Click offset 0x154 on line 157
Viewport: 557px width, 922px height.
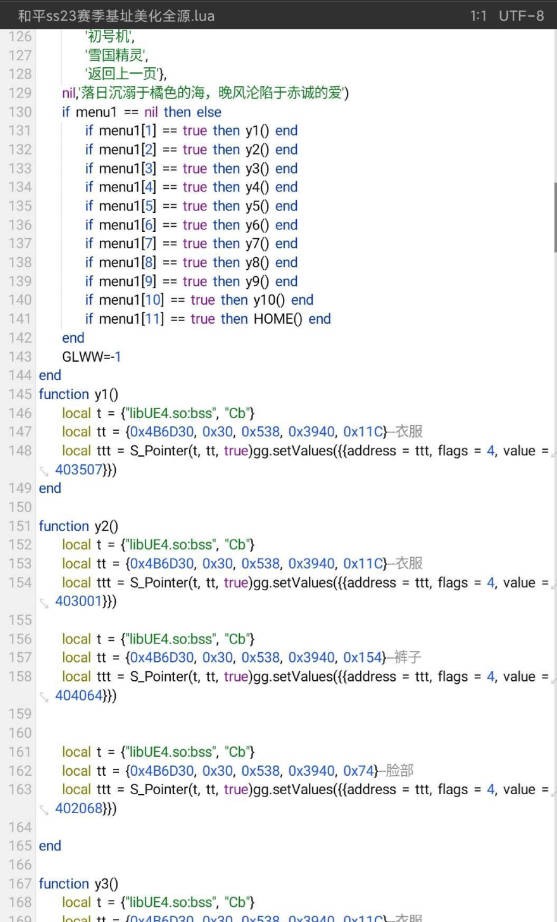point(362,657)
